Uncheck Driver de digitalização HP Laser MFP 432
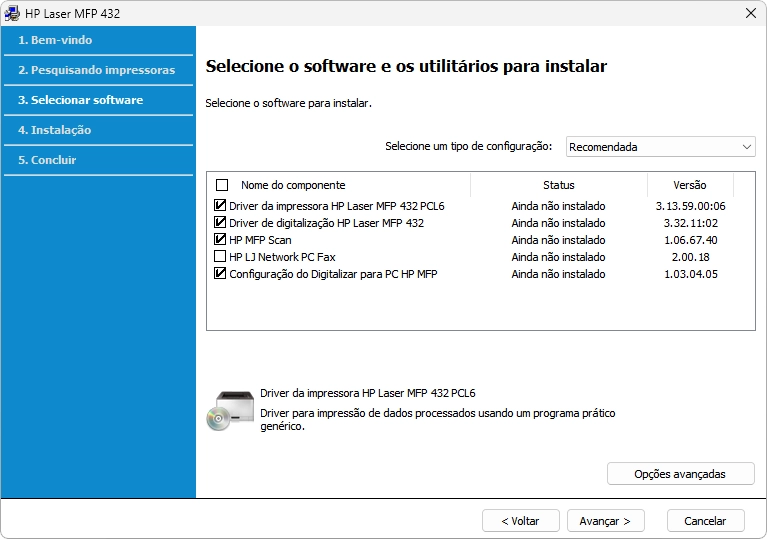The height and width of the screenshot is (539, 767). (220, 223)
